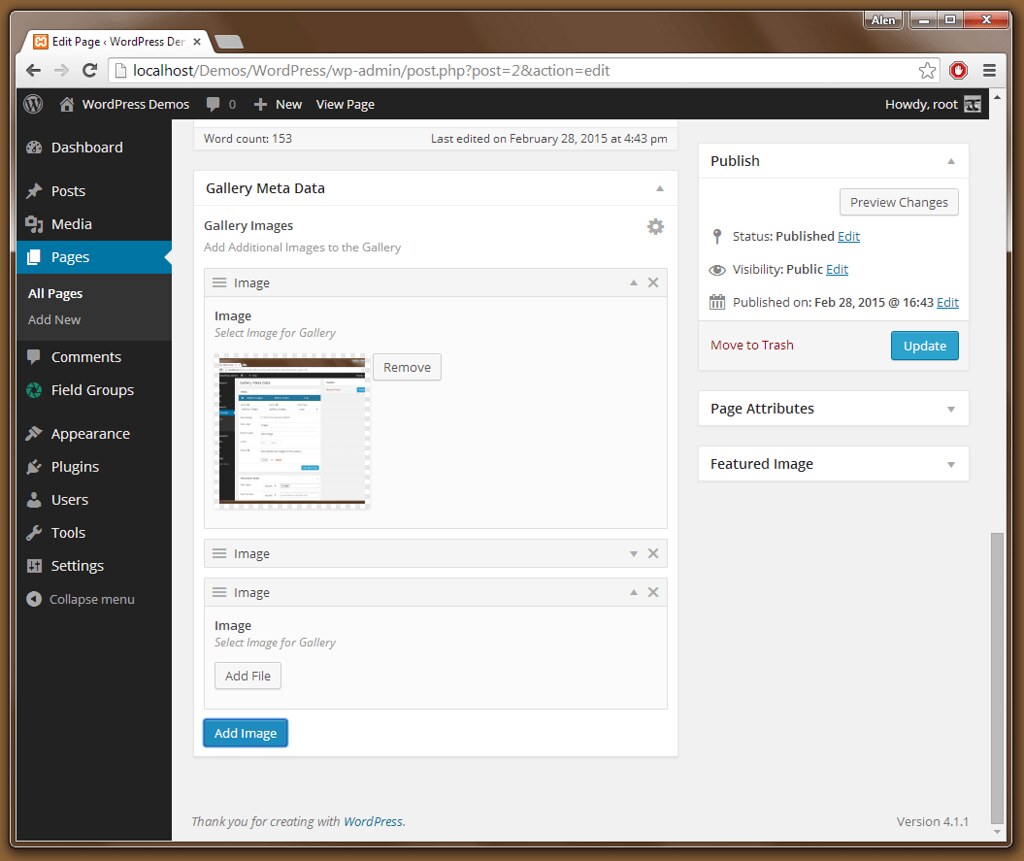This screenshot has width=1024, height=861.
Task: Collapse the third Image row
Action: point(633,593)
